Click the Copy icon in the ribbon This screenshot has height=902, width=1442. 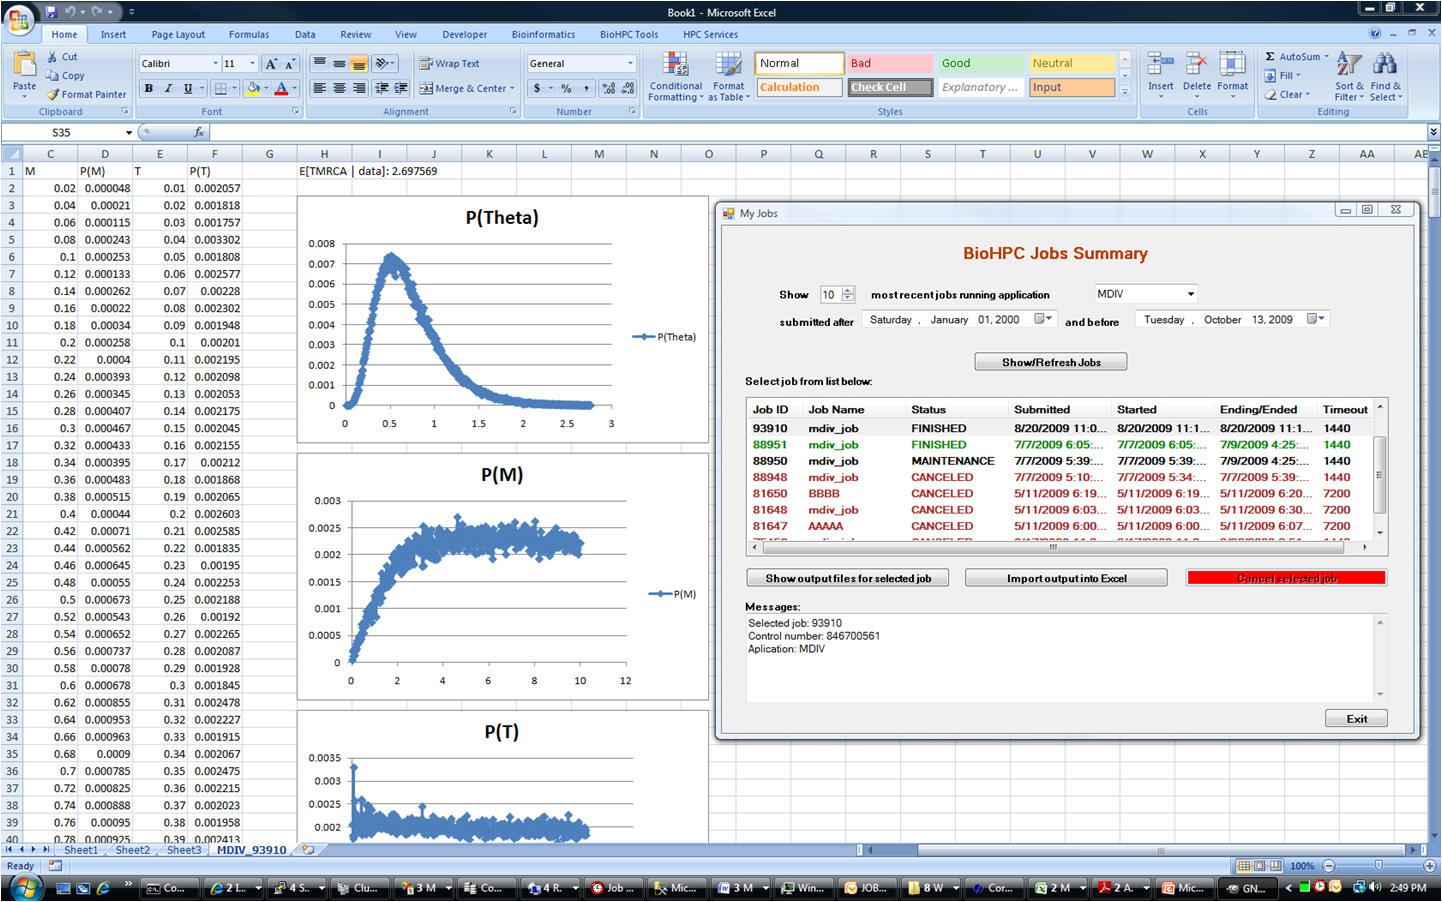coord(52,75)
